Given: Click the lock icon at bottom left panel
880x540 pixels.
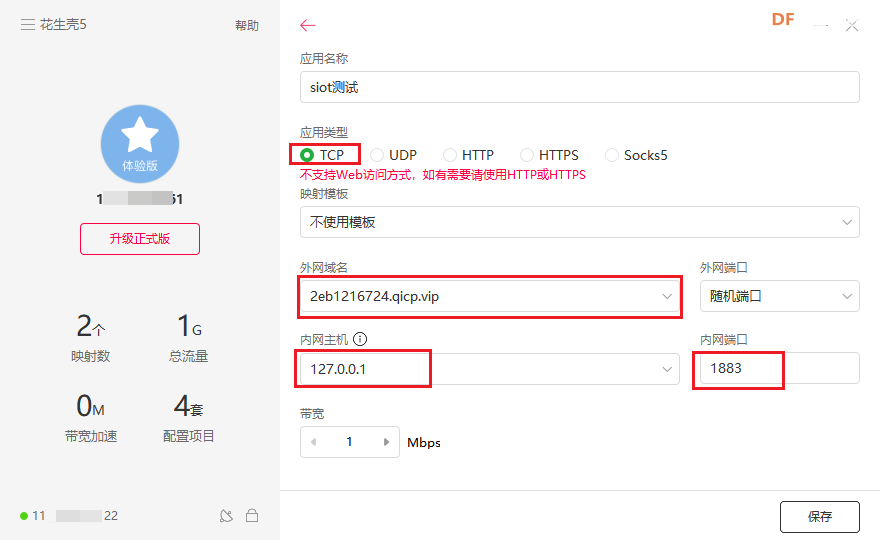Looking at the screenshot, I should [x=252, y=516].
